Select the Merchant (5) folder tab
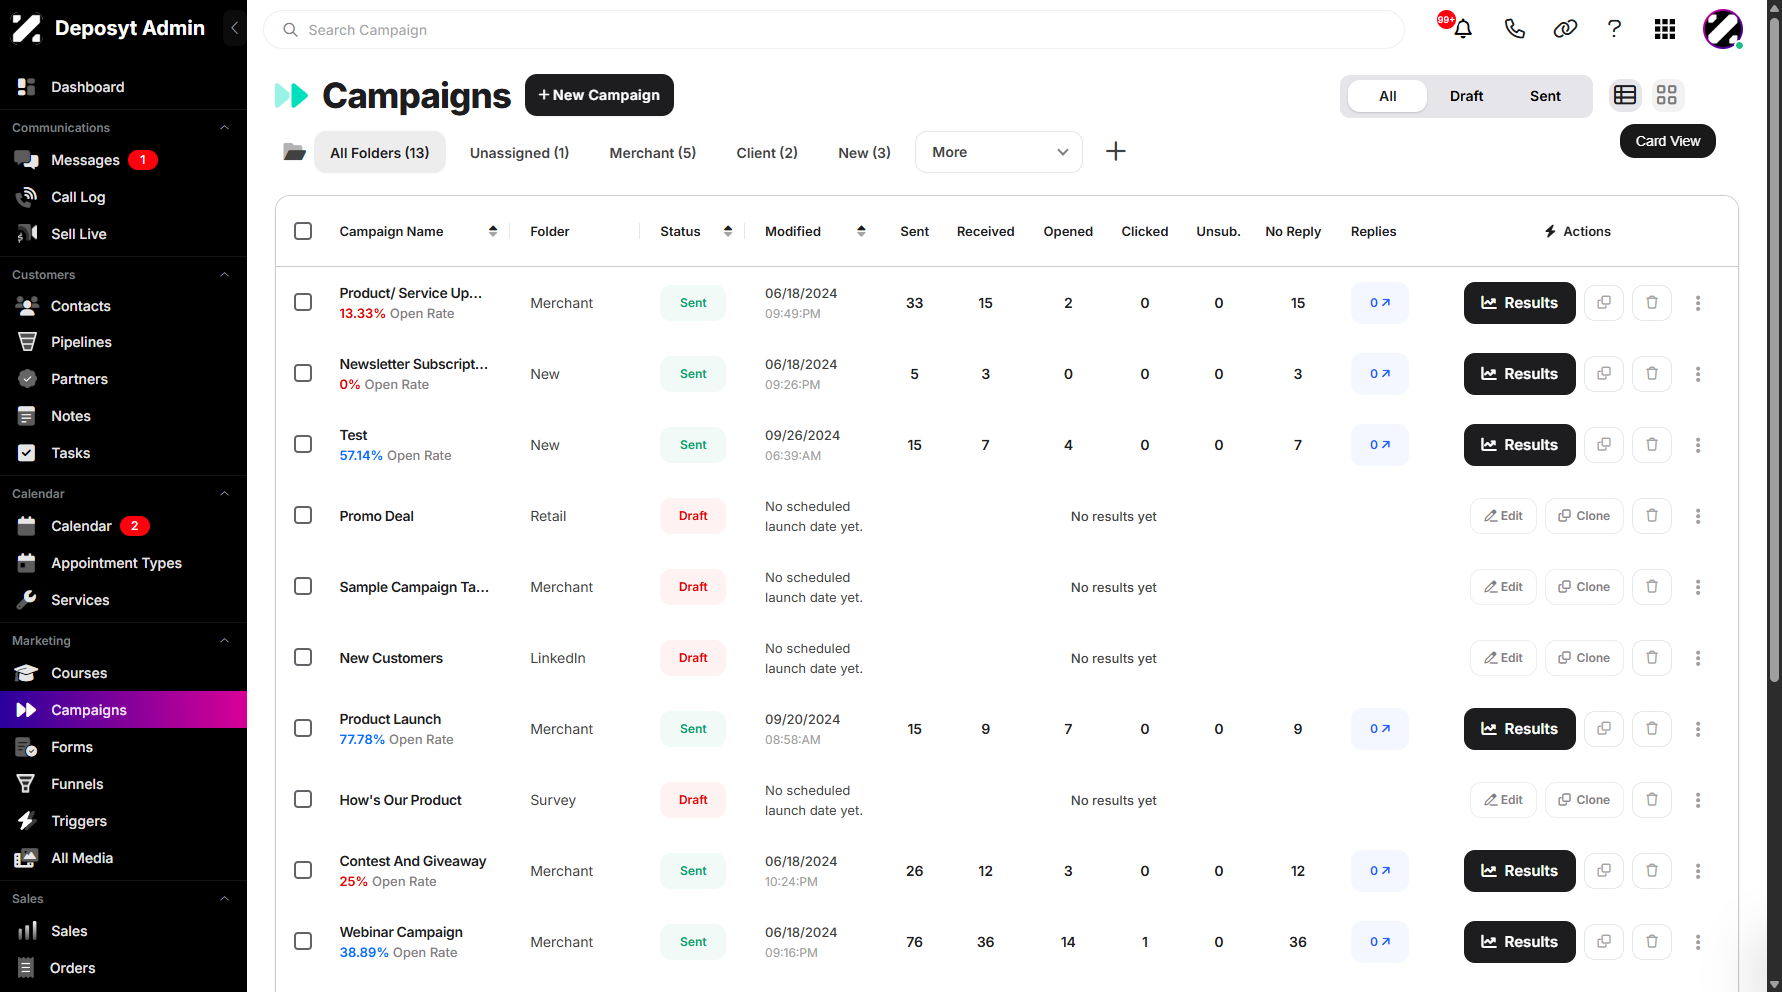 pos(653,153)
